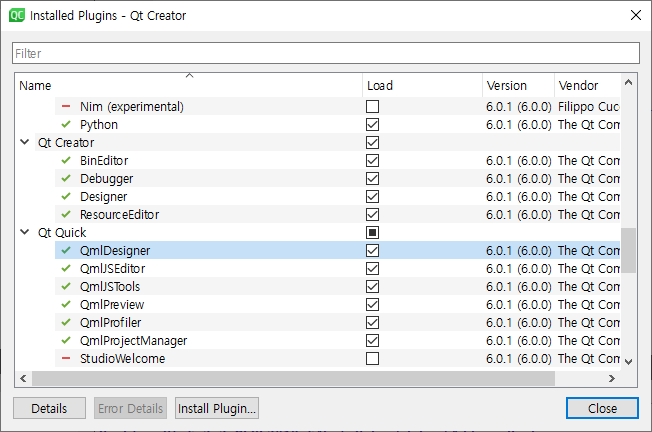Screen dimensions: 652x432
Task: Click the version cell in the QmlPreview row
Action: point(519,304)
